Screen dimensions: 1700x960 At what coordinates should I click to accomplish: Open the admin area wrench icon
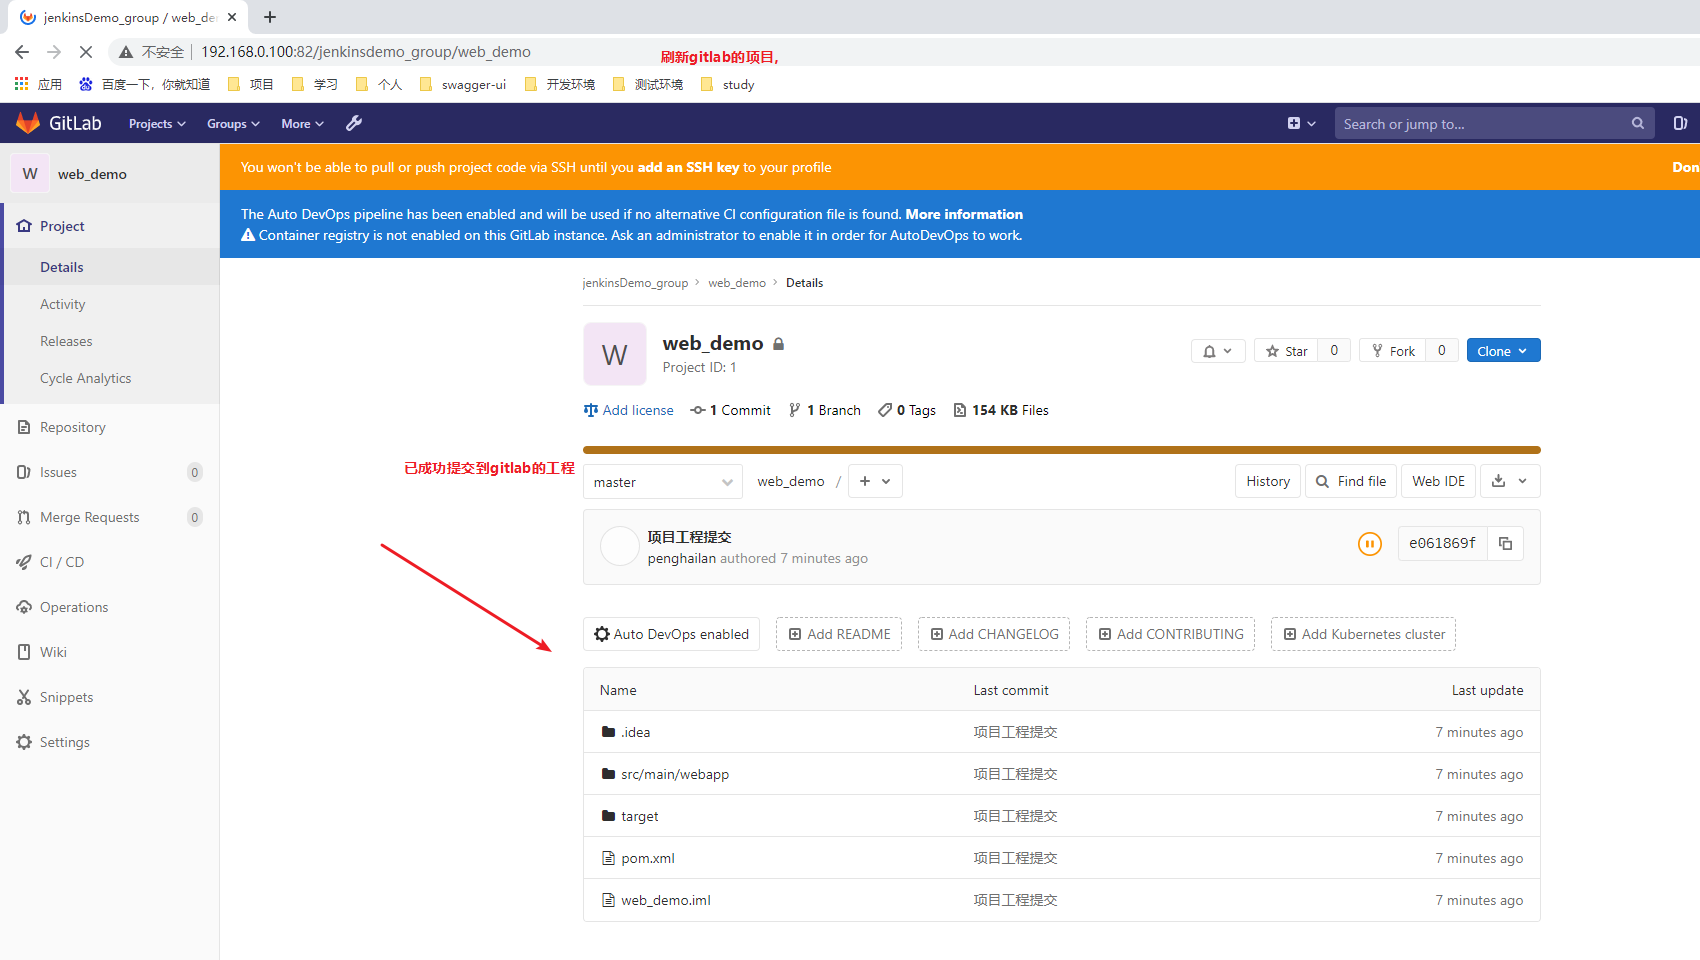[x=353, y=123]
